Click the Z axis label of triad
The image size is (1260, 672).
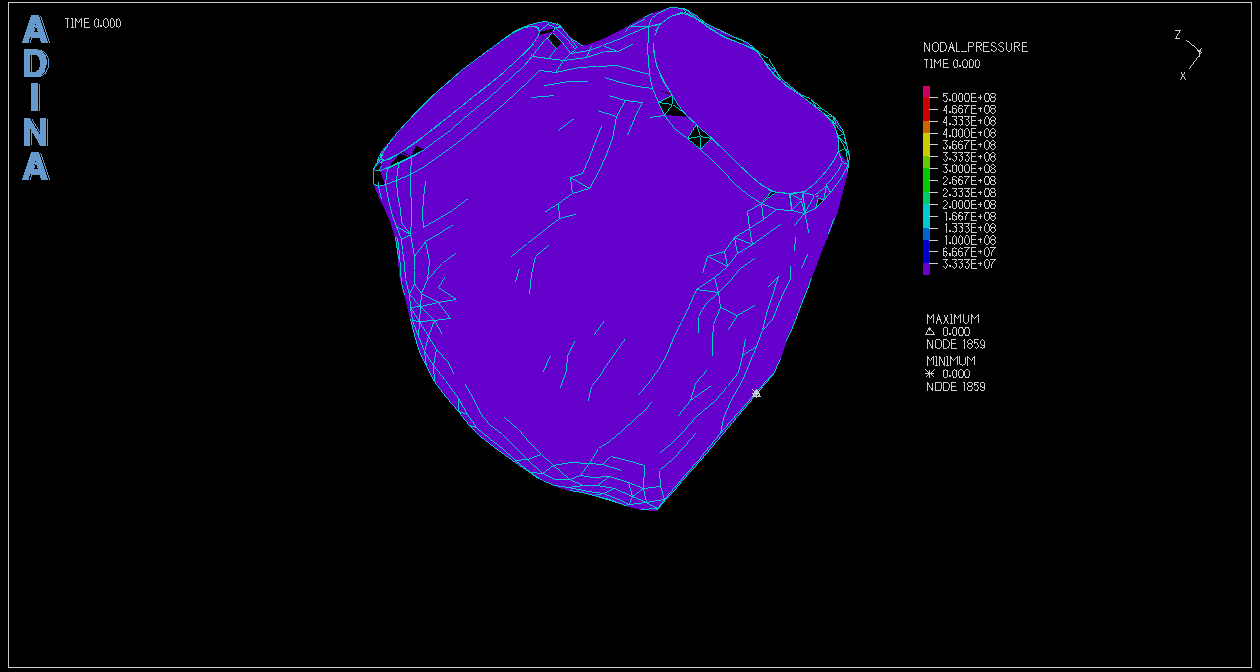pyautogui.click(x=1177, y=35)
